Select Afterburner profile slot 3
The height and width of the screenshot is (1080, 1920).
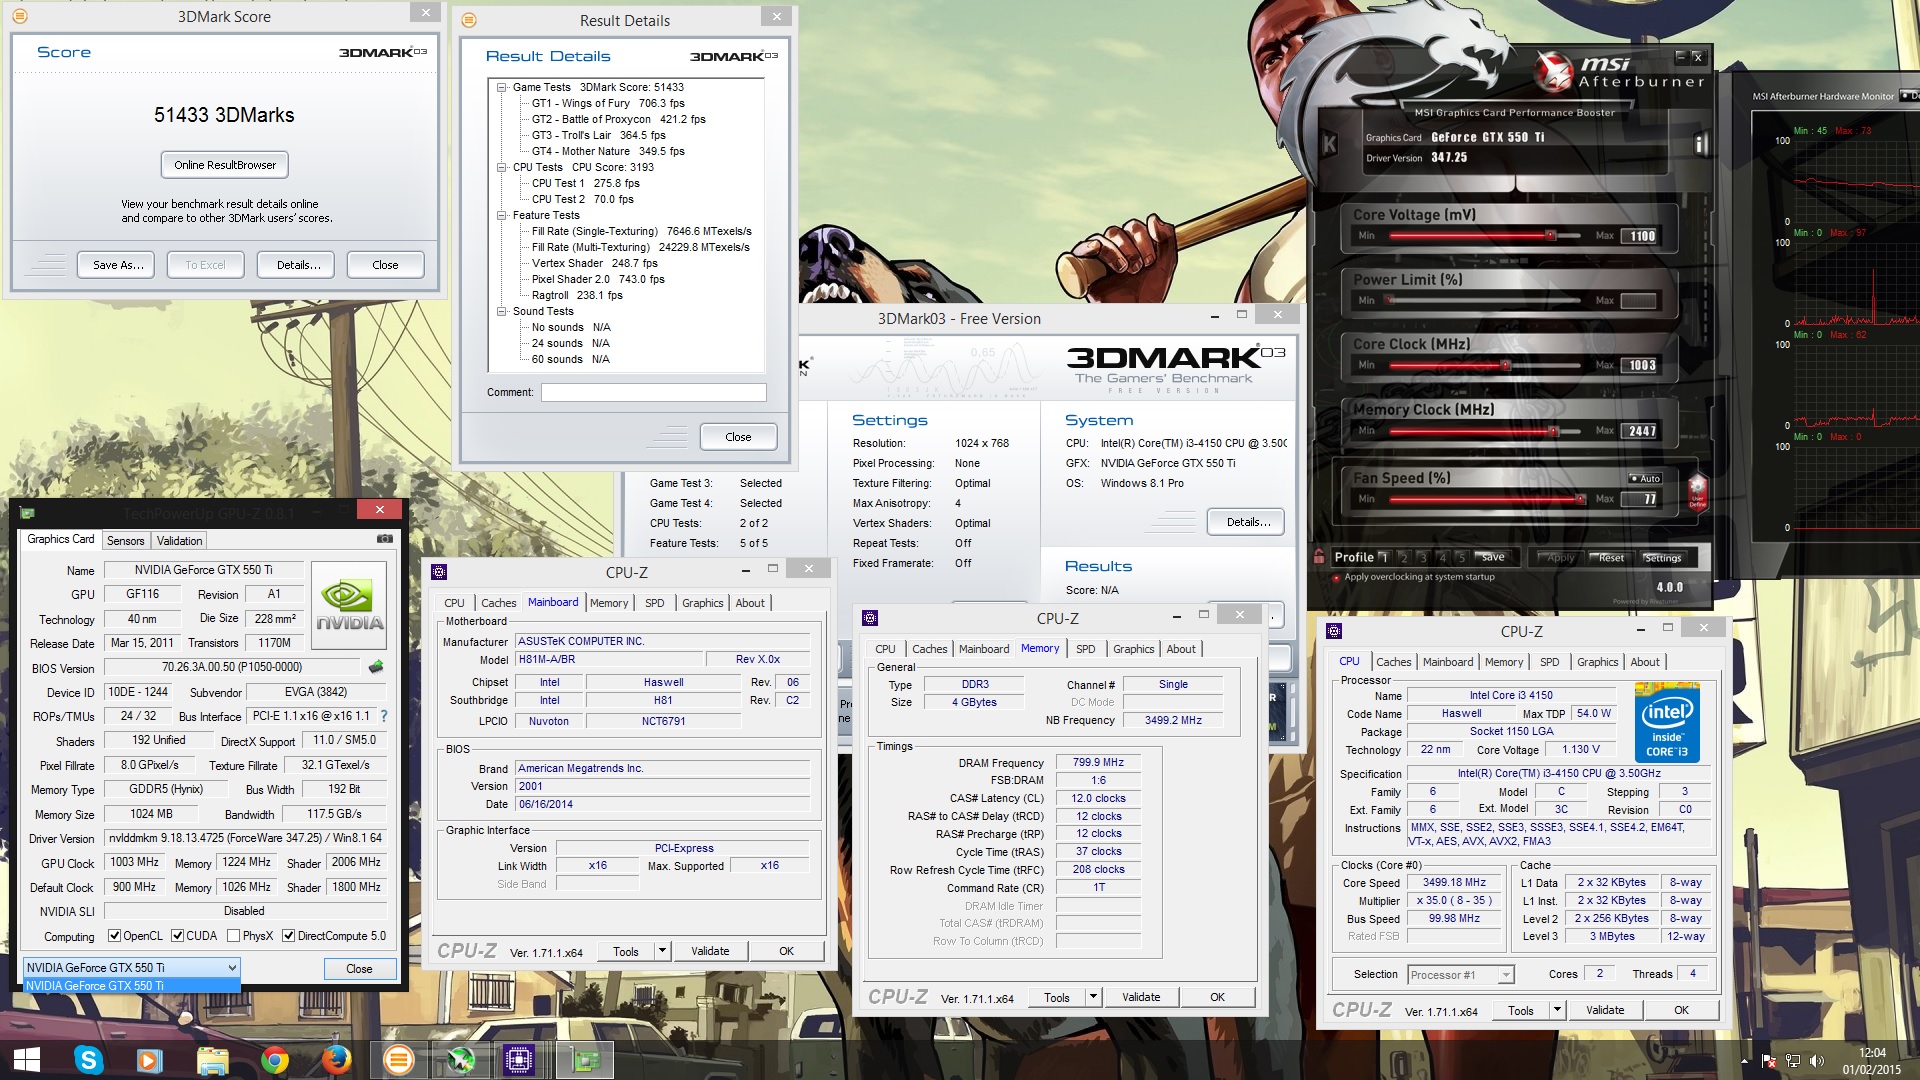(1422, 557)
